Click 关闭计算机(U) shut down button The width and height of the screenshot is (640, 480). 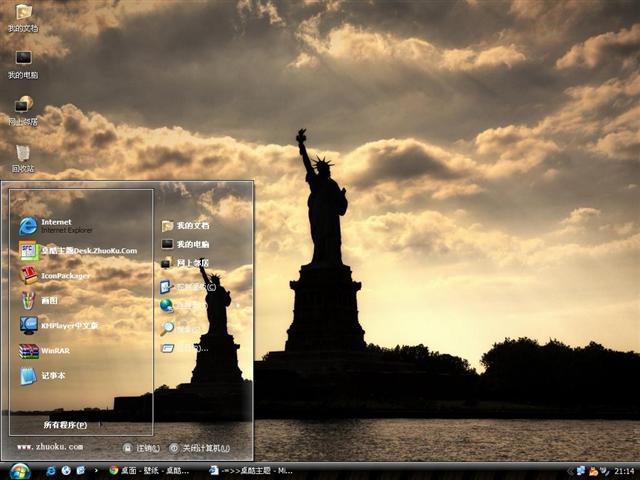[x=200, y=448]
